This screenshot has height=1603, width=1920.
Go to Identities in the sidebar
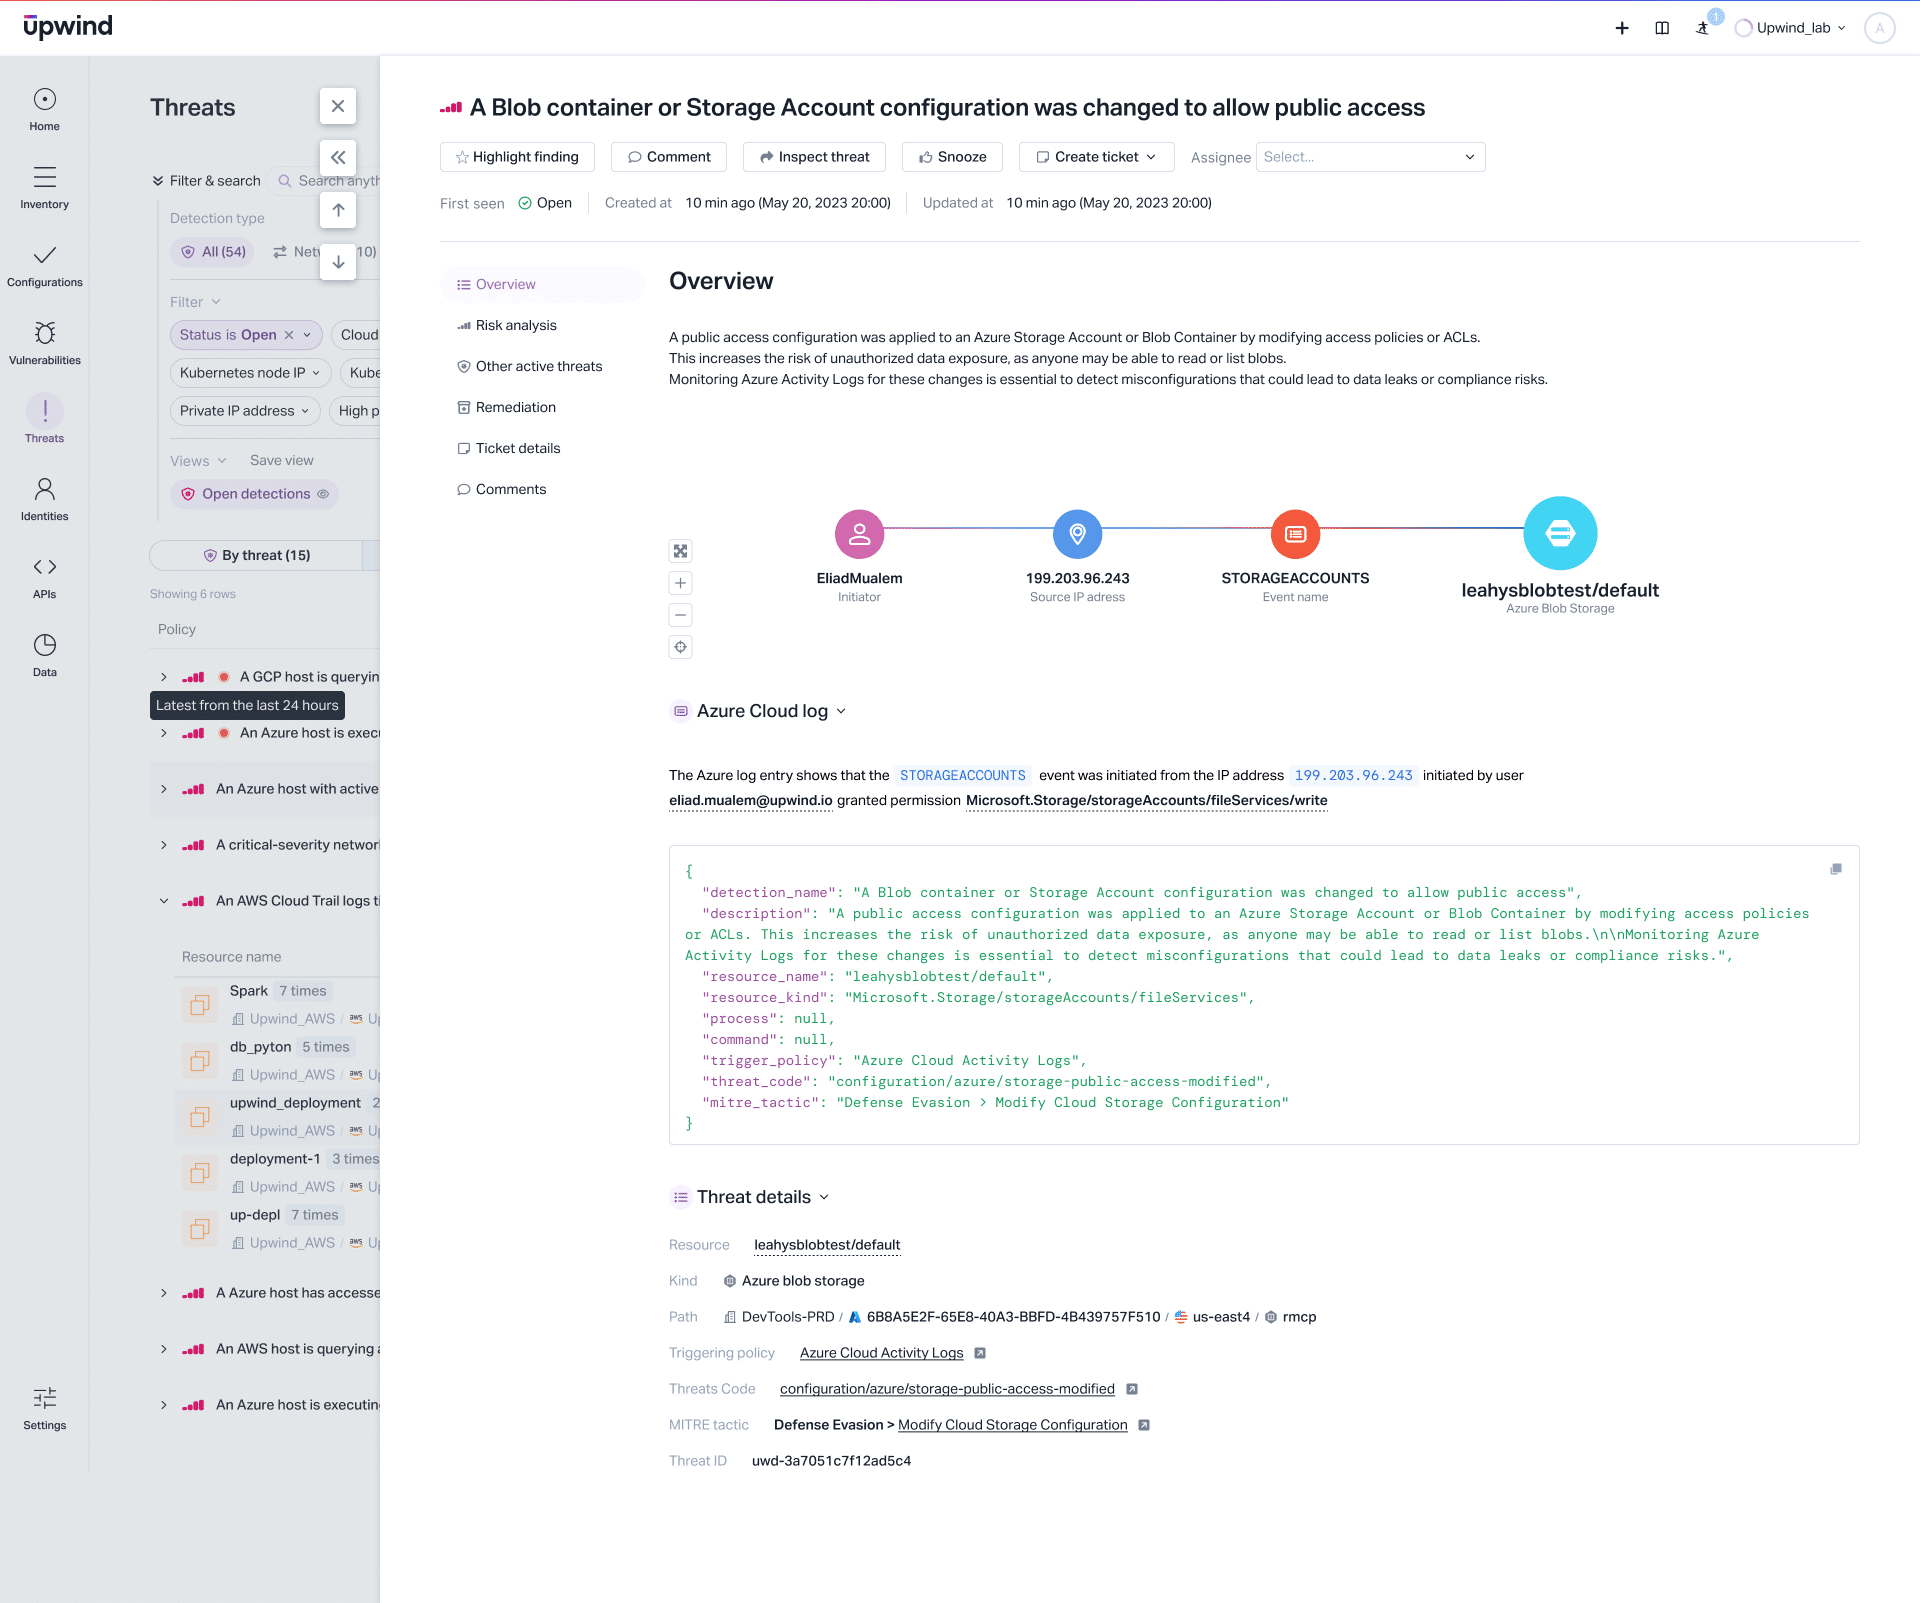[x=44, y=490]
